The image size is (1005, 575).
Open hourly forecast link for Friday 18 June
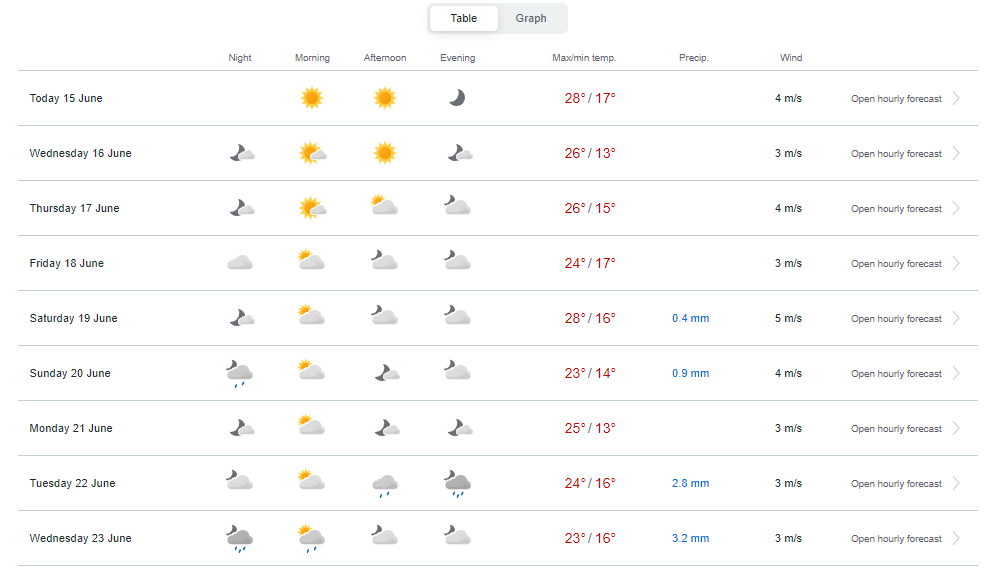click(896, 264)
